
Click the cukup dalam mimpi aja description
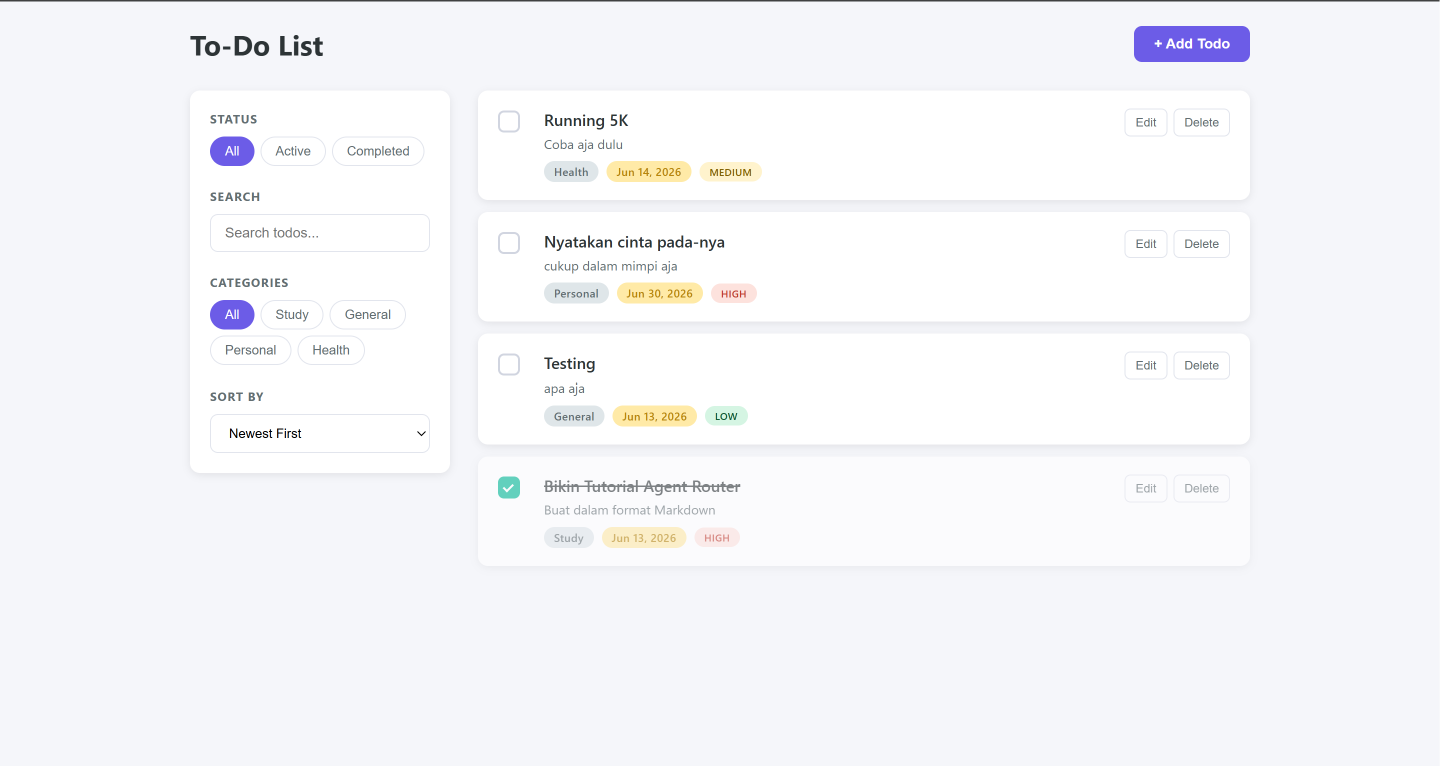point(611,266)
